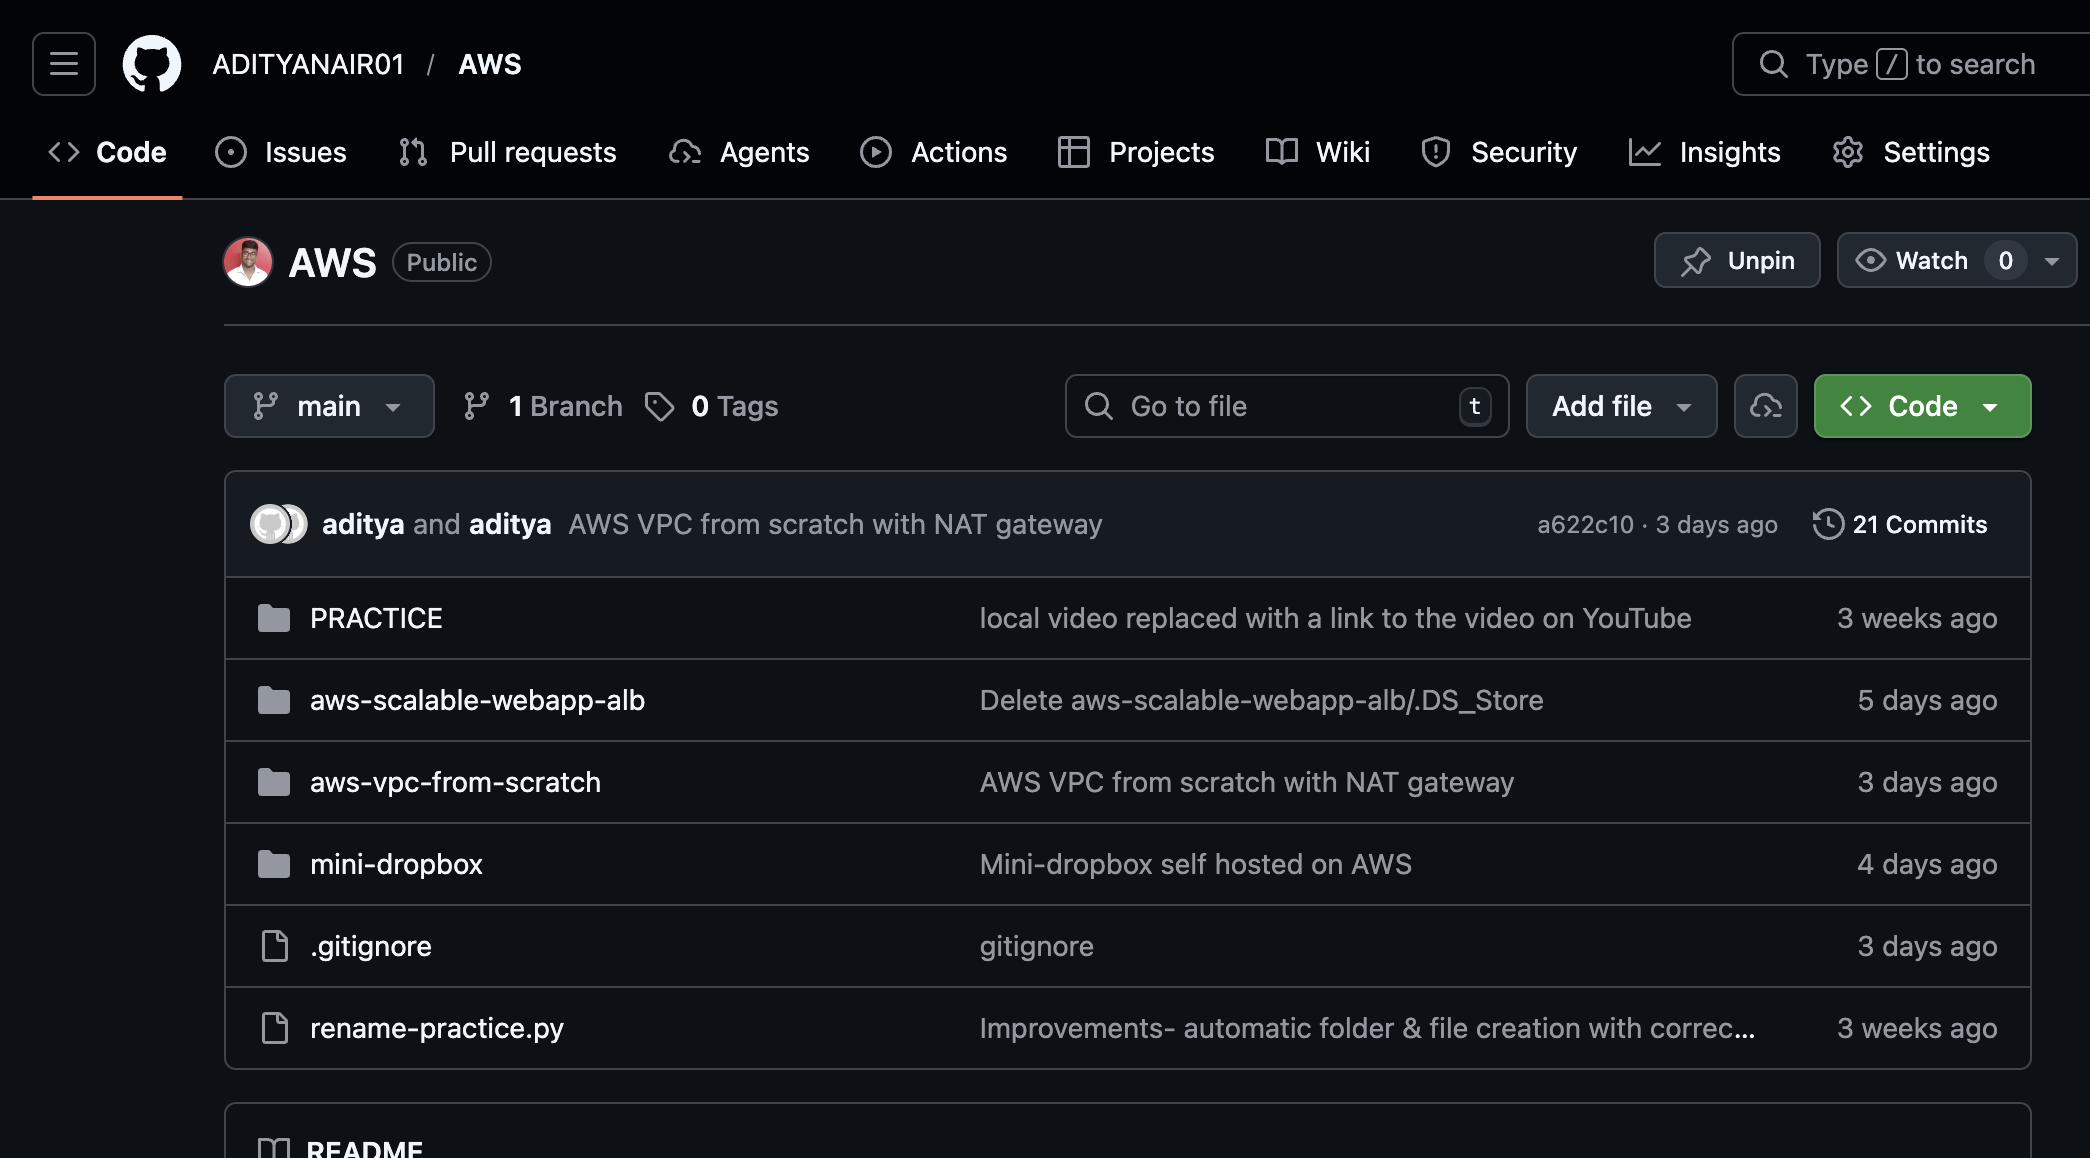Click the GitHub Octocat logo

coord(152,64)
